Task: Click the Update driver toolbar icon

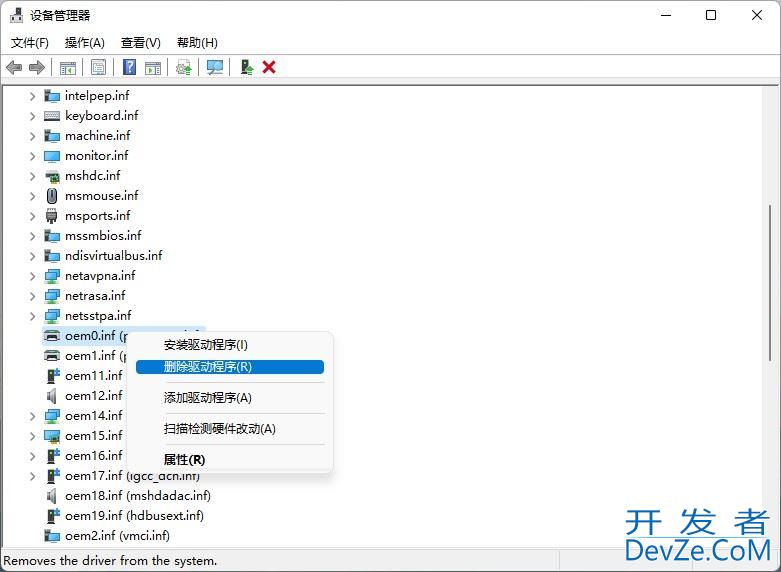Action: click(x=184, y=67)
